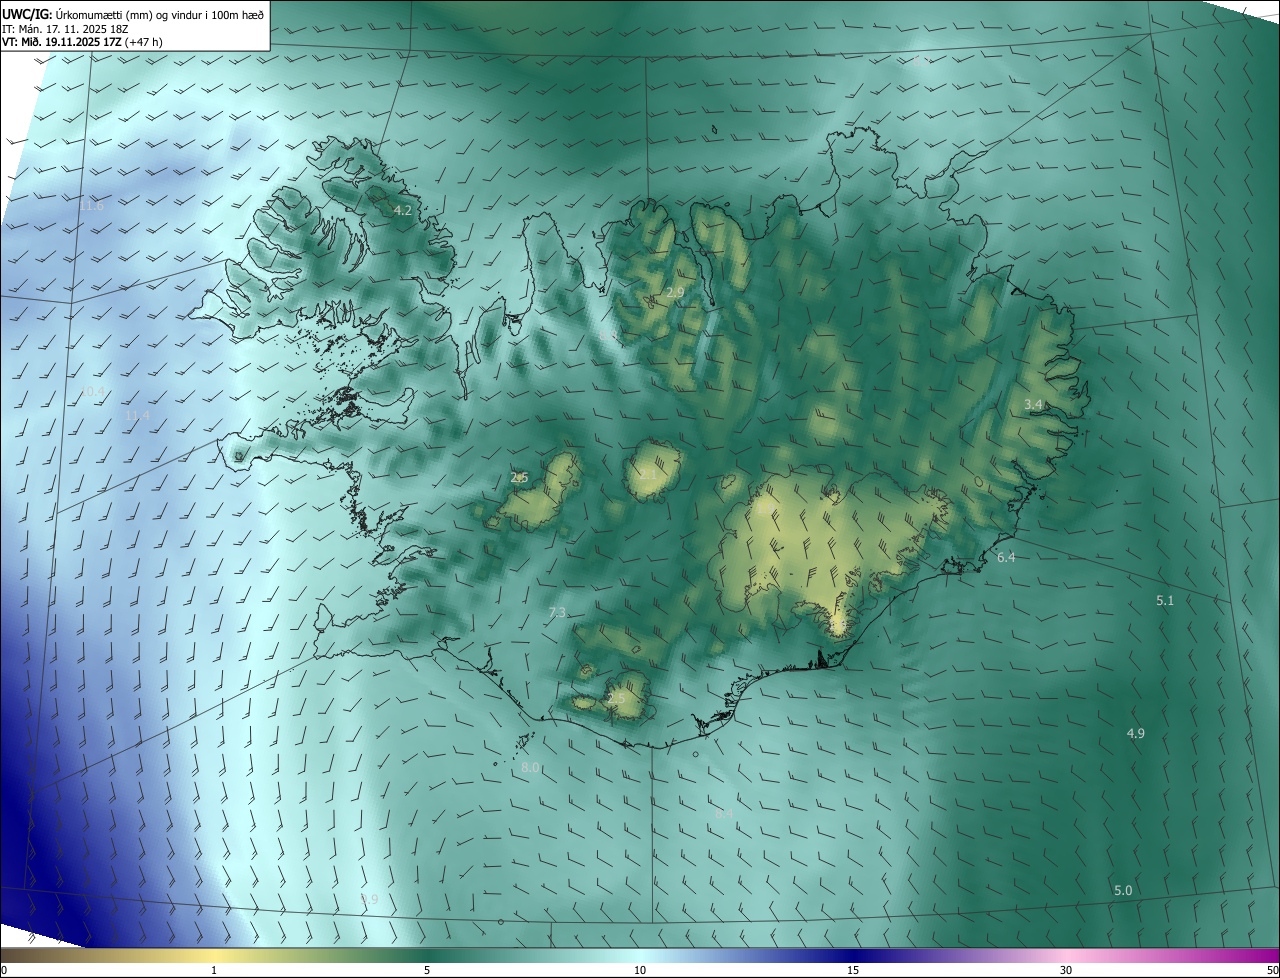1280x978 pixels.
Task: Click the 9.9 value near the bottom left
Action: pos(369,899)
